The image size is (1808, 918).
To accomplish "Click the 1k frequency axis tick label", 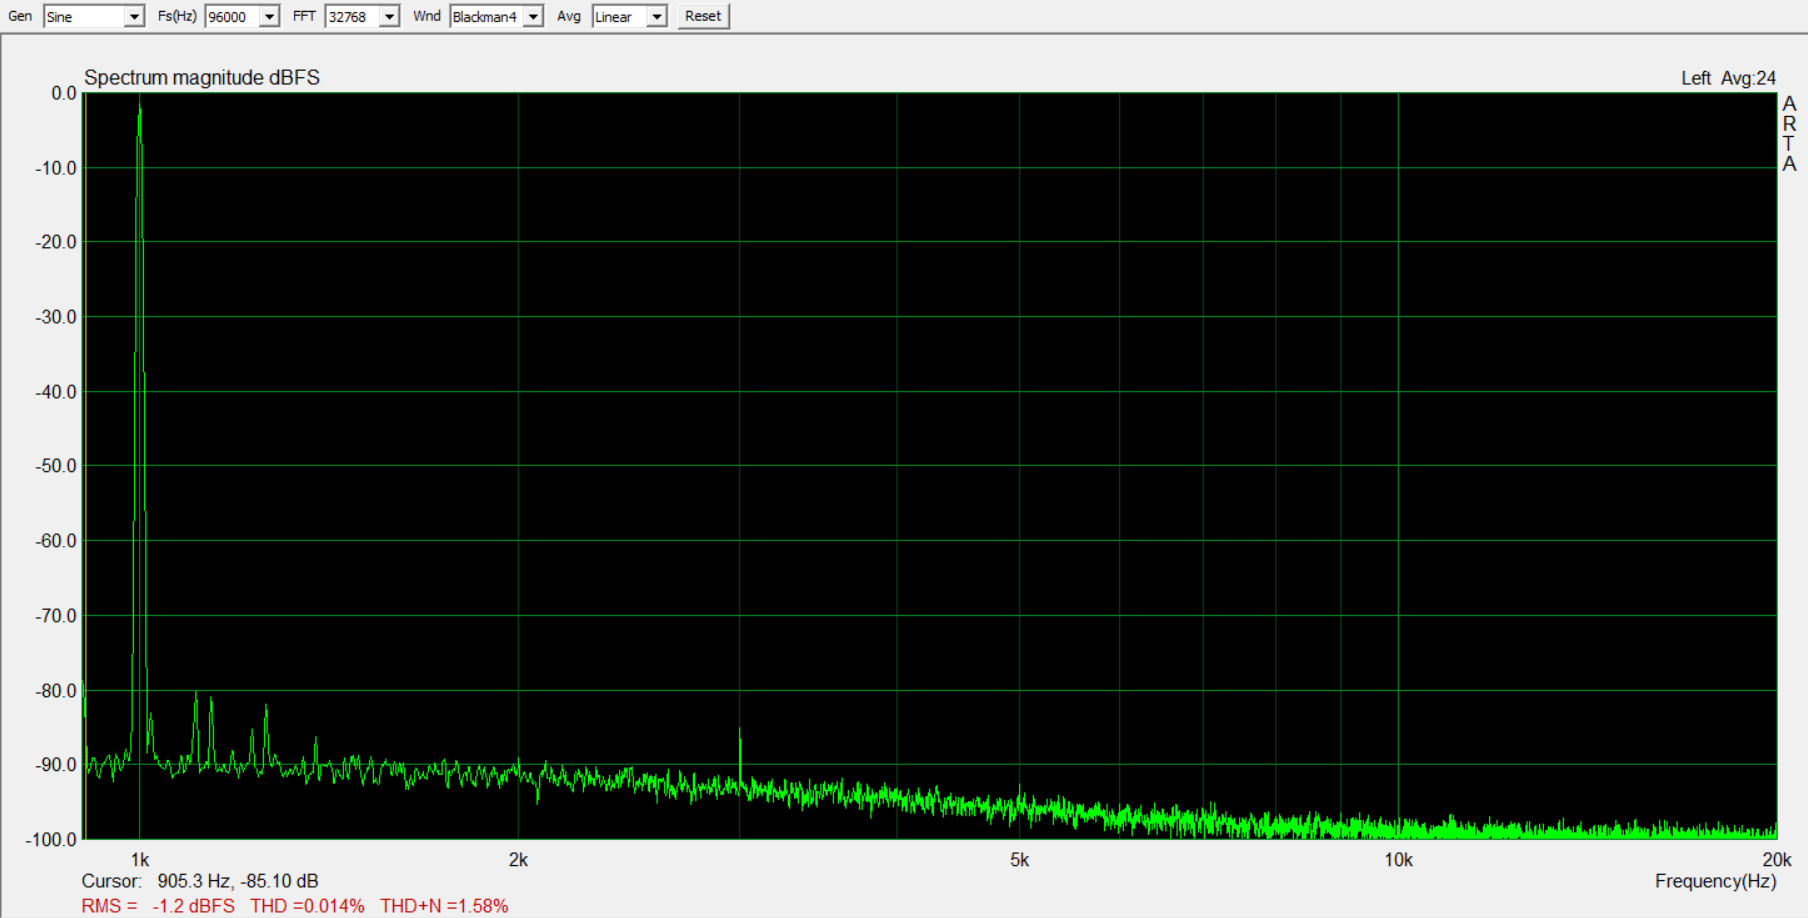I will pyautogui.click(x=140, y=860).
